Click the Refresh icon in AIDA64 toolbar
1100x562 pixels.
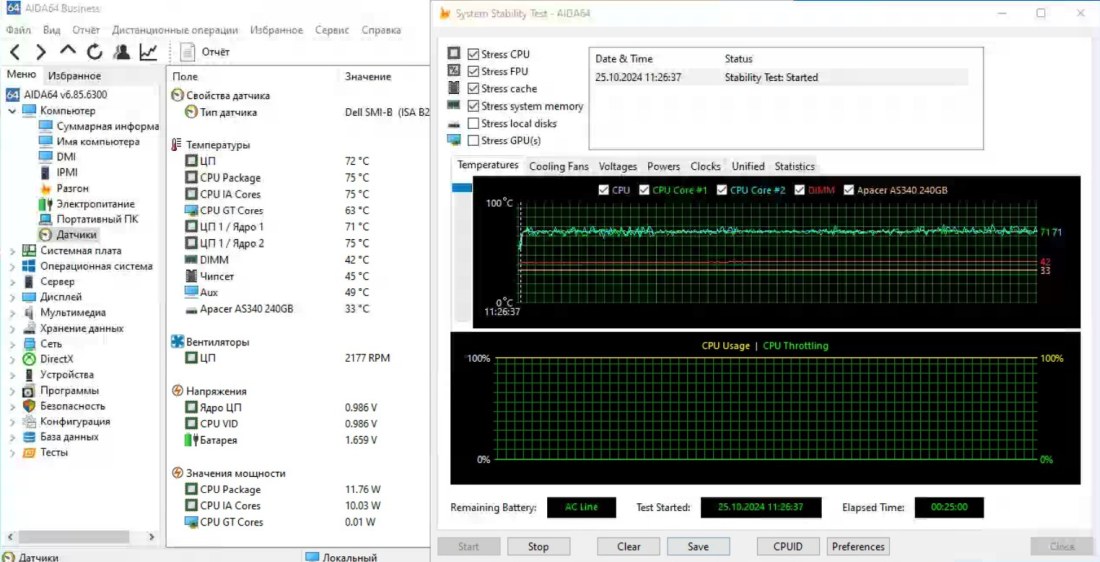tap(94, 52)
